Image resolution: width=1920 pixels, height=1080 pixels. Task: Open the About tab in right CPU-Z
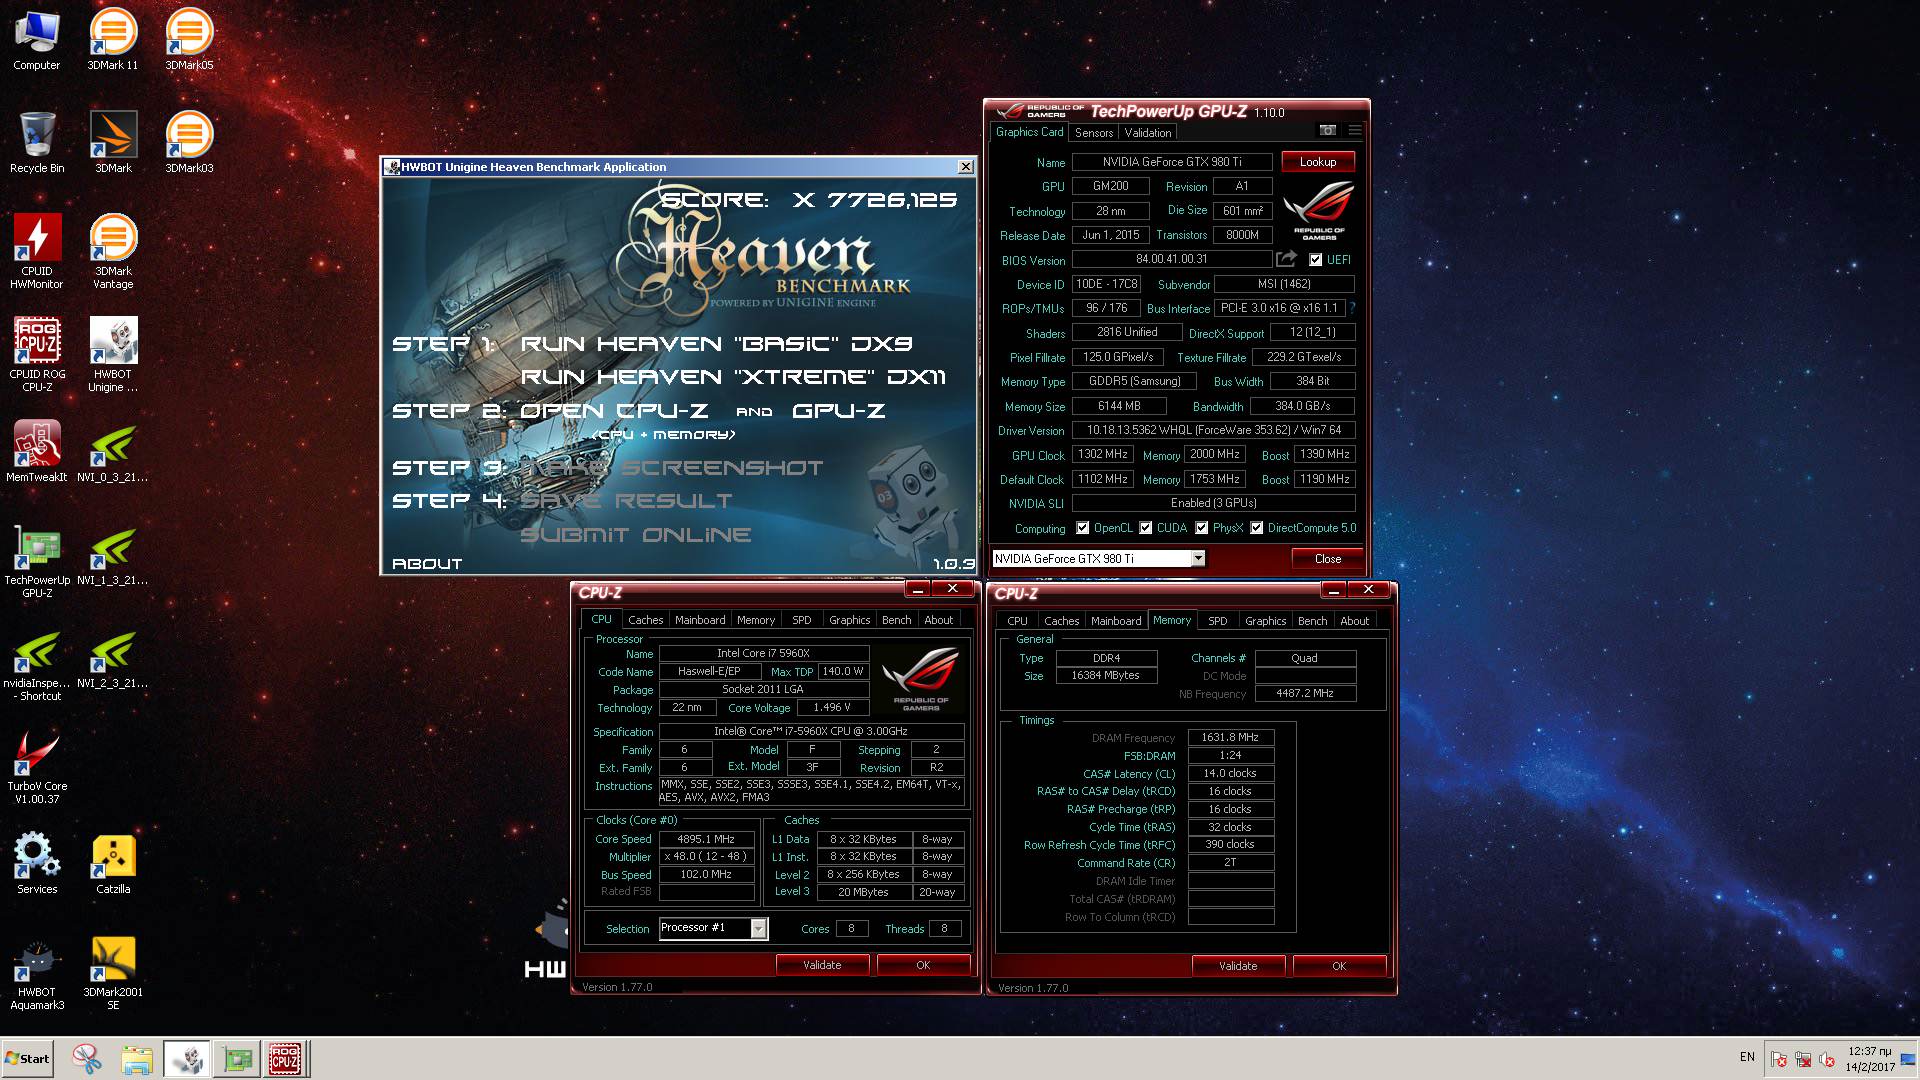coord(1354,621)
